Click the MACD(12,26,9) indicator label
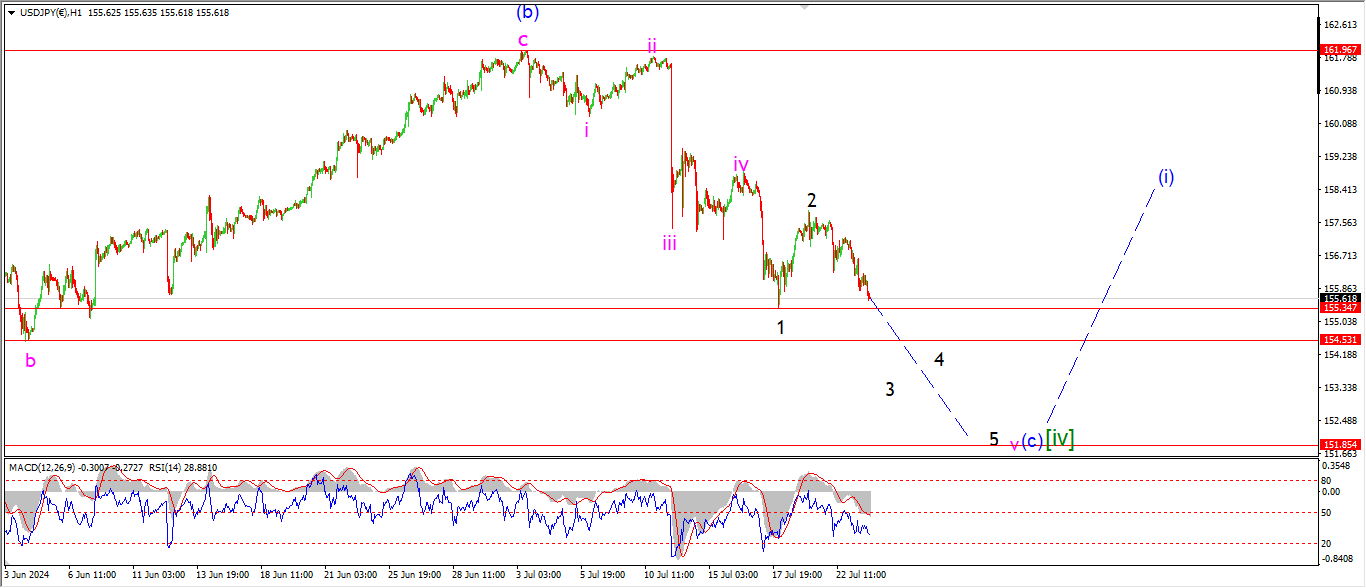The width and height of the screenshot is (1366, 588). 41,467
